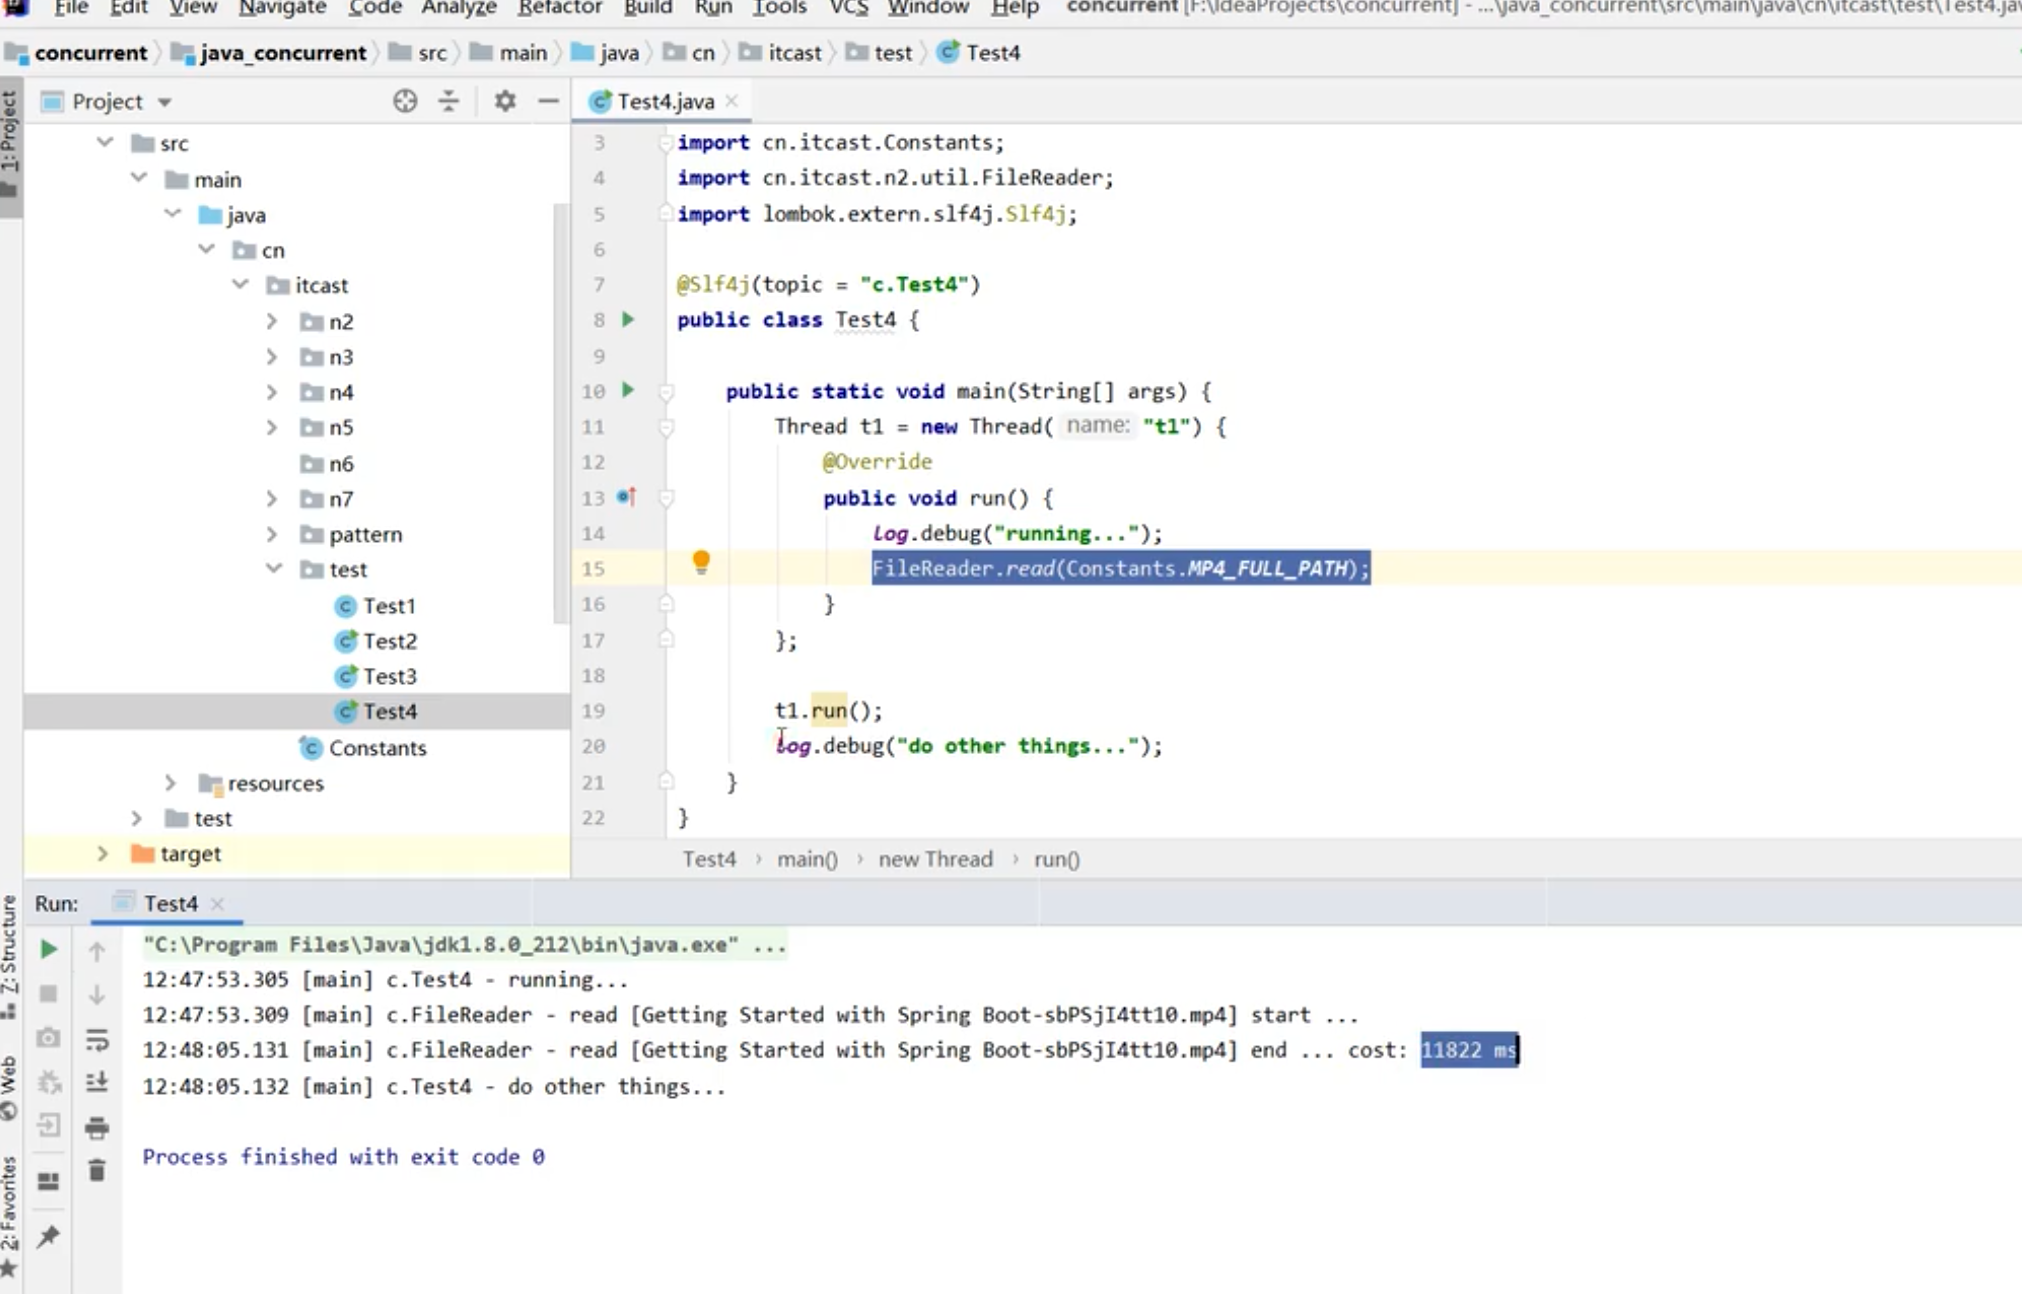Toggle soft-wrap icon in Run console

(97, 1040)
